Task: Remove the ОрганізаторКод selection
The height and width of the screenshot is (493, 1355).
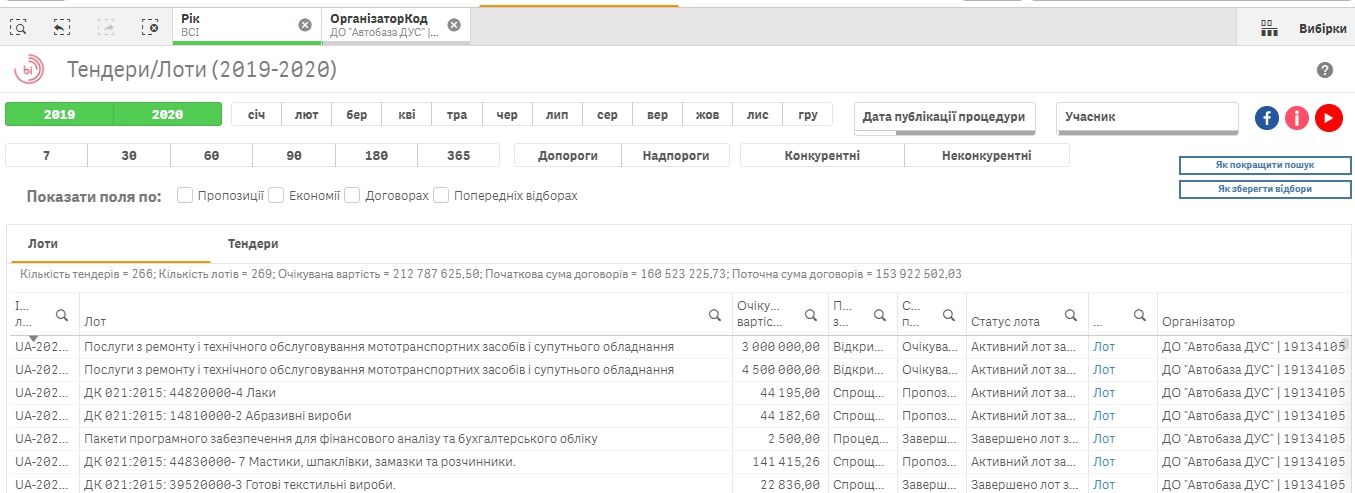Action: click(454, 25)
